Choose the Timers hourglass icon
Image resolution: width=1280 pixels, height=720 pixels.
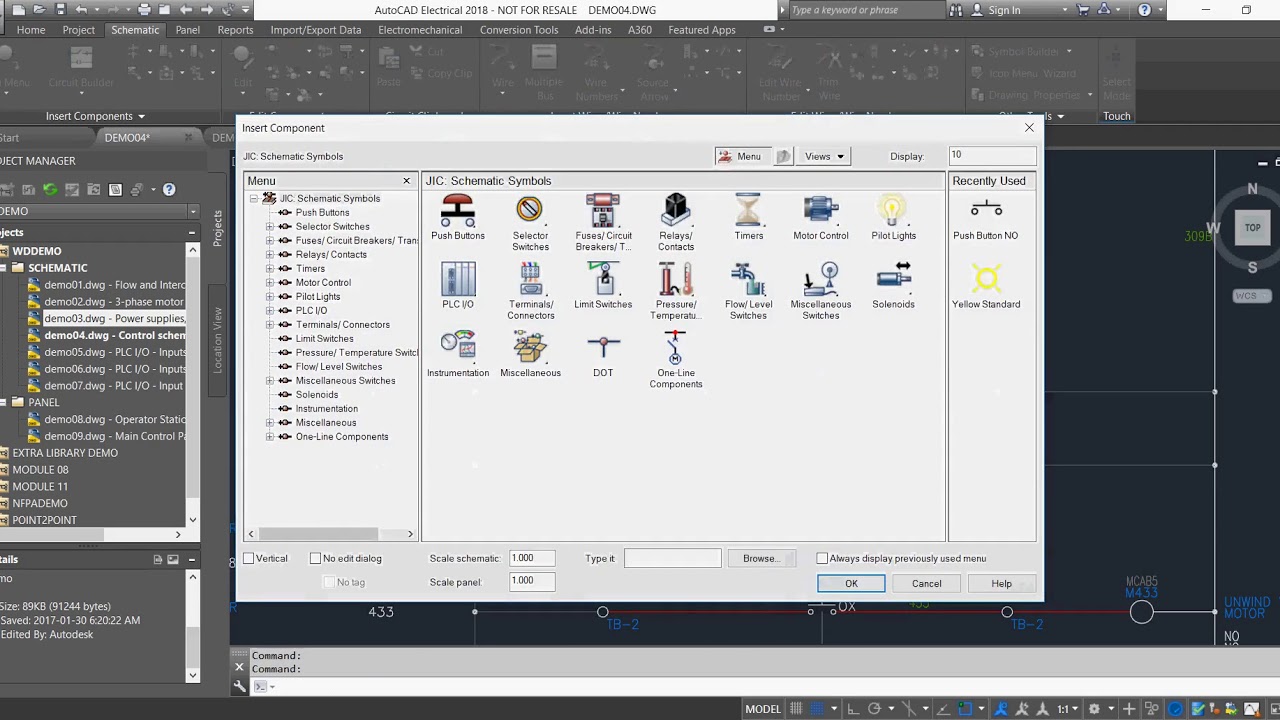(x=748, y=218)
